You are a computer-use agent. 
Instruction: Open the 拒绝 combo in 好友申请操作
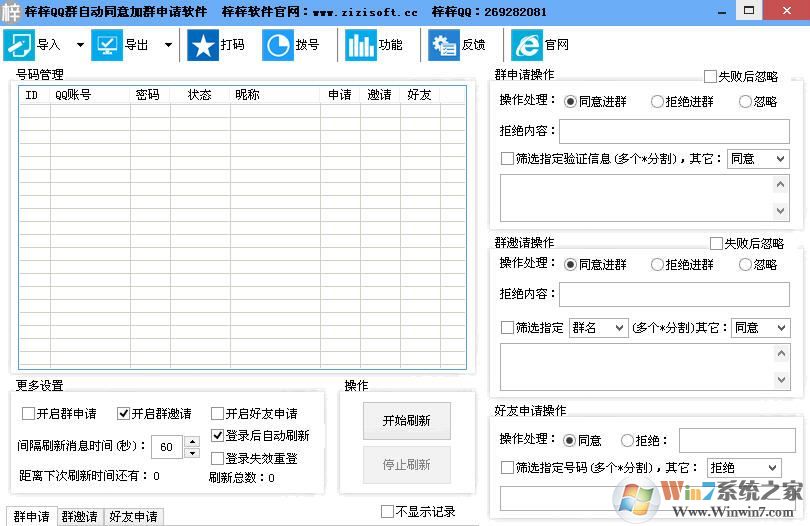pyautogui.click(x=743, y=468)
